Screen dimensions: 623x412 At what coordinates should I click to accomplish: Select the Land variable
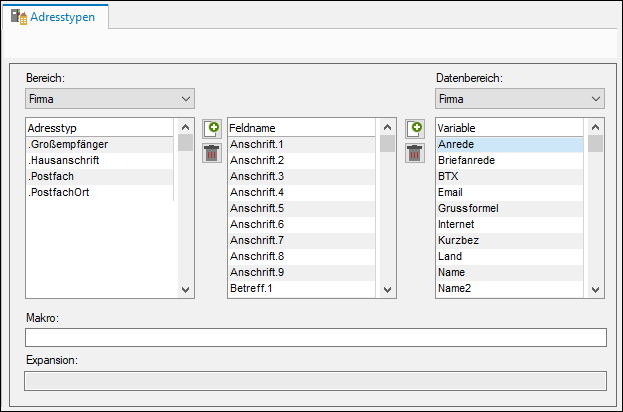click(510, 256)
